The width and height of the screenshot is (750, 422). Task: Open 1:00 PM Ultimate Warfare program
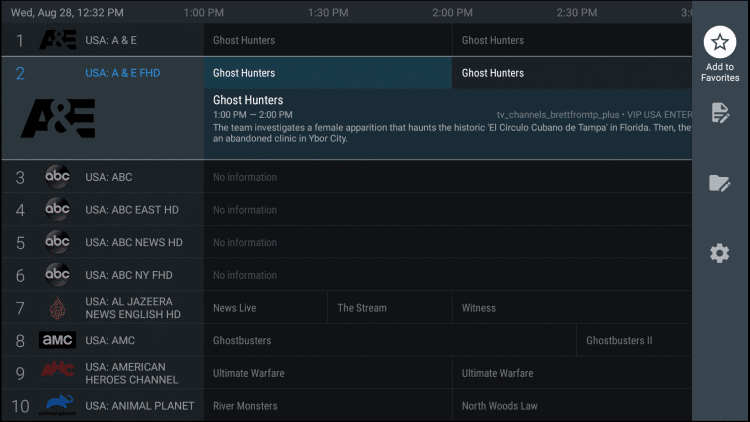tap(328, 373)
